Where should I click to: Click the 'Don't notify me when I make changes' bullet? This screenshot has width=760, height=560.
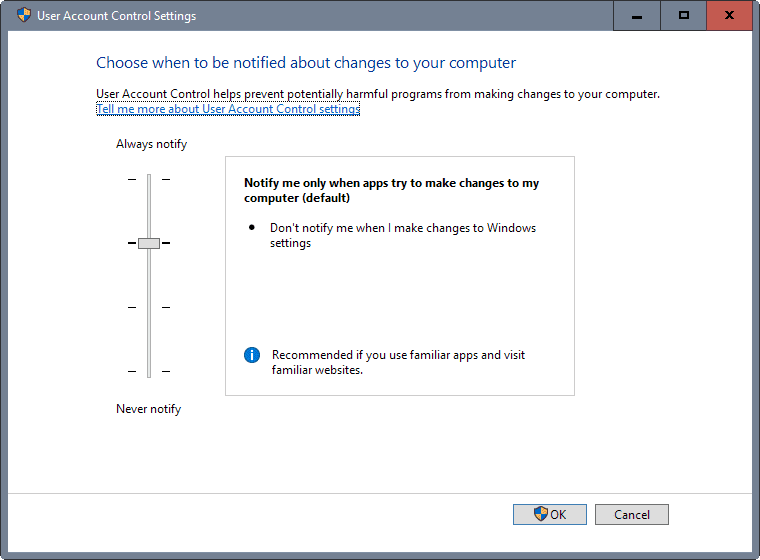click(x=403, y=235)
